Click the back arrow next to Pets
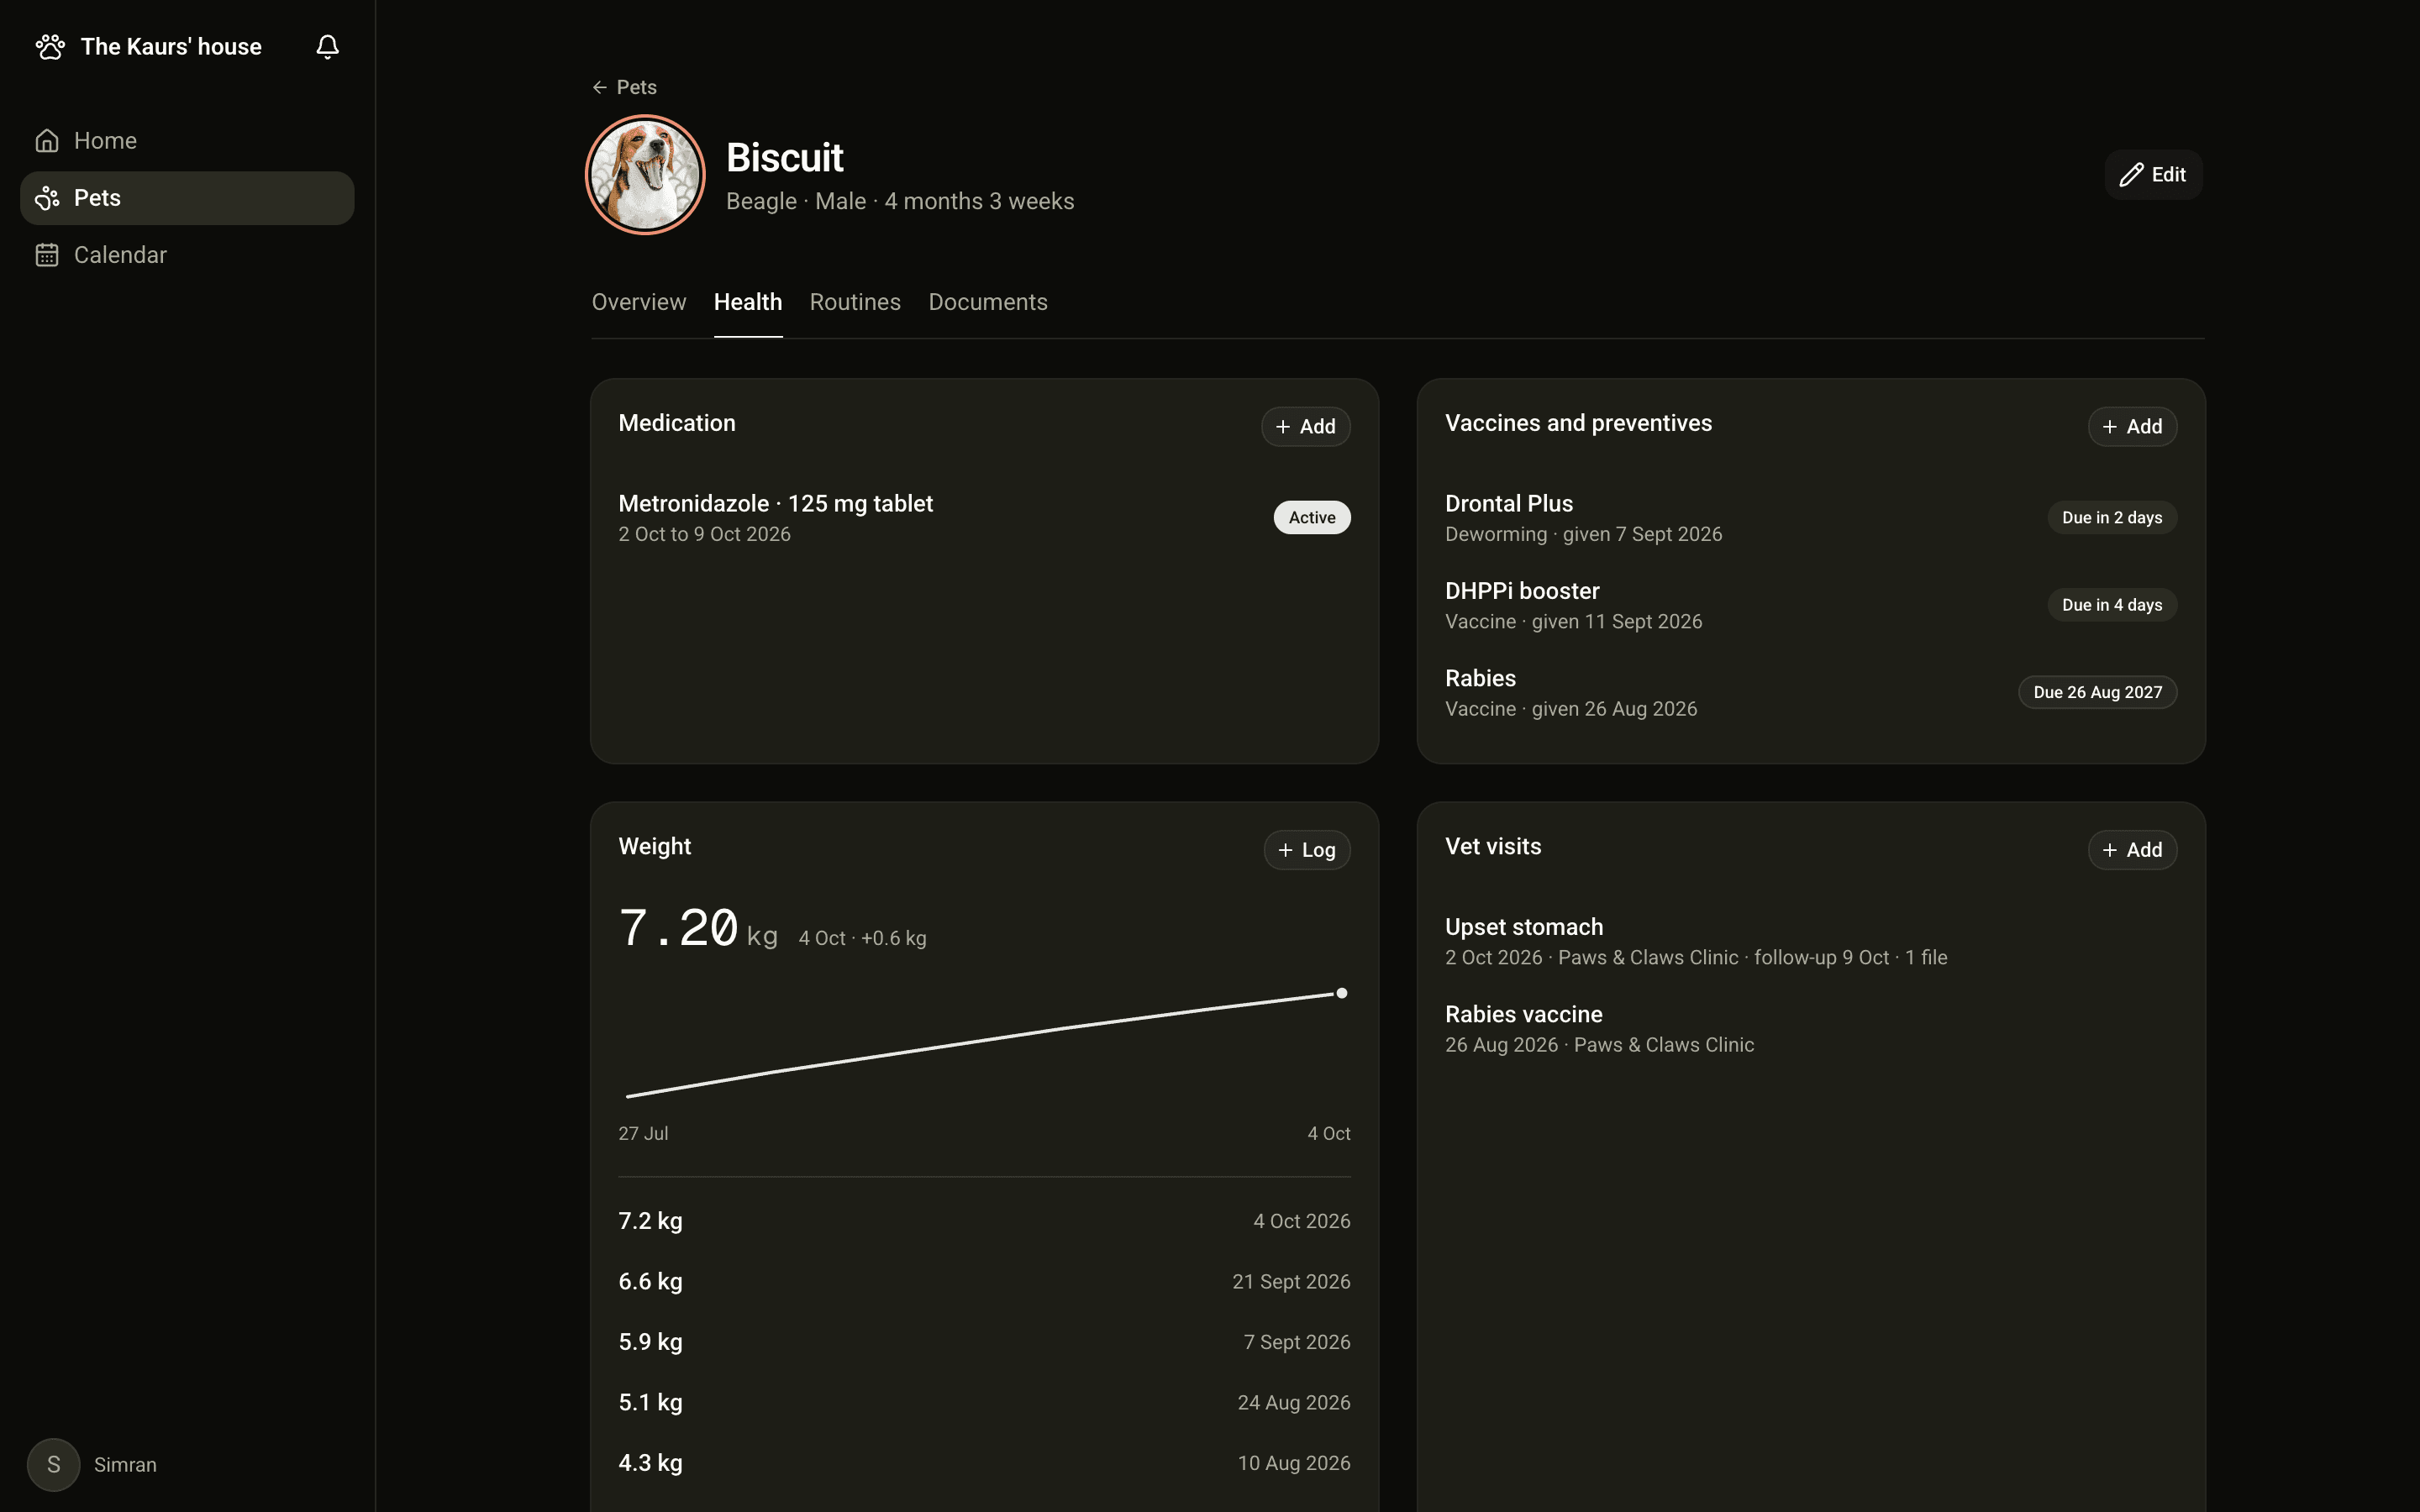The height and width of the screenshot is (1512, 2420). [x=599, y=87]
